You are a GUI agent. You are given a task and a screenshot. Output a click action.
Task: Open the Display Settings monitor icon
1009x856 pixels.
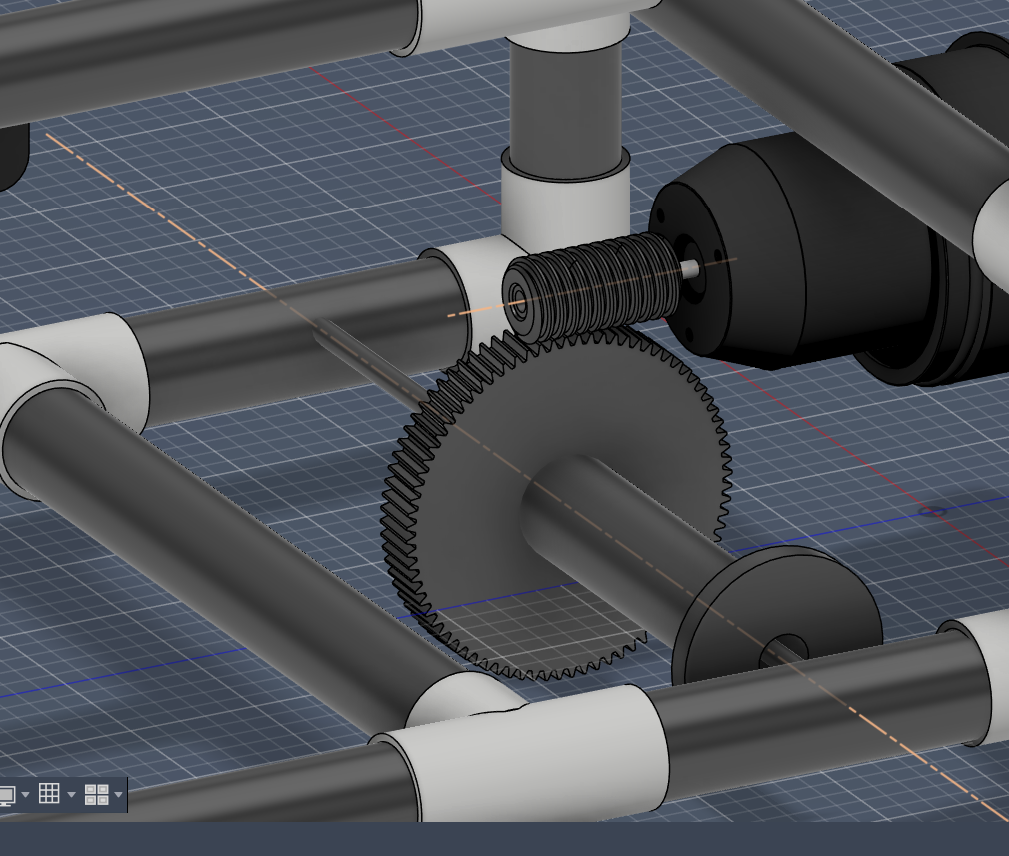coord(5,796)
